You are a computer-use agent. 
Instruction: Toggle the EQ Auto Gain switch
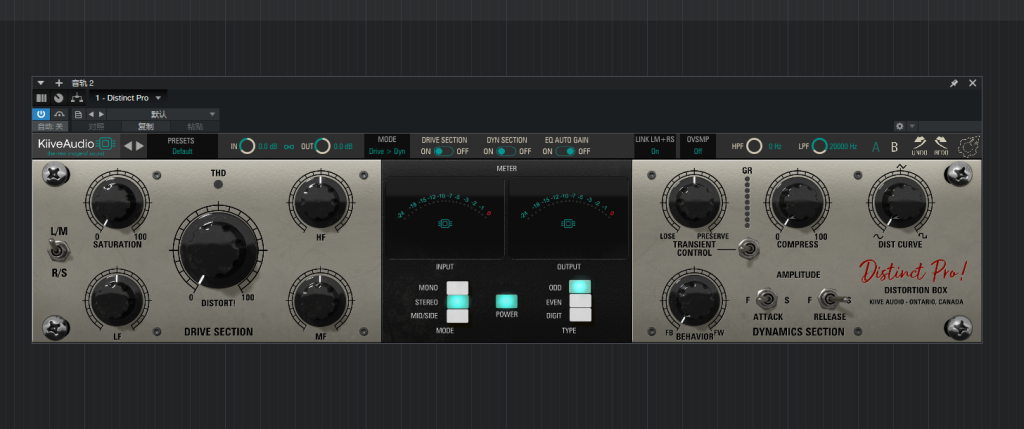[567, 151]
